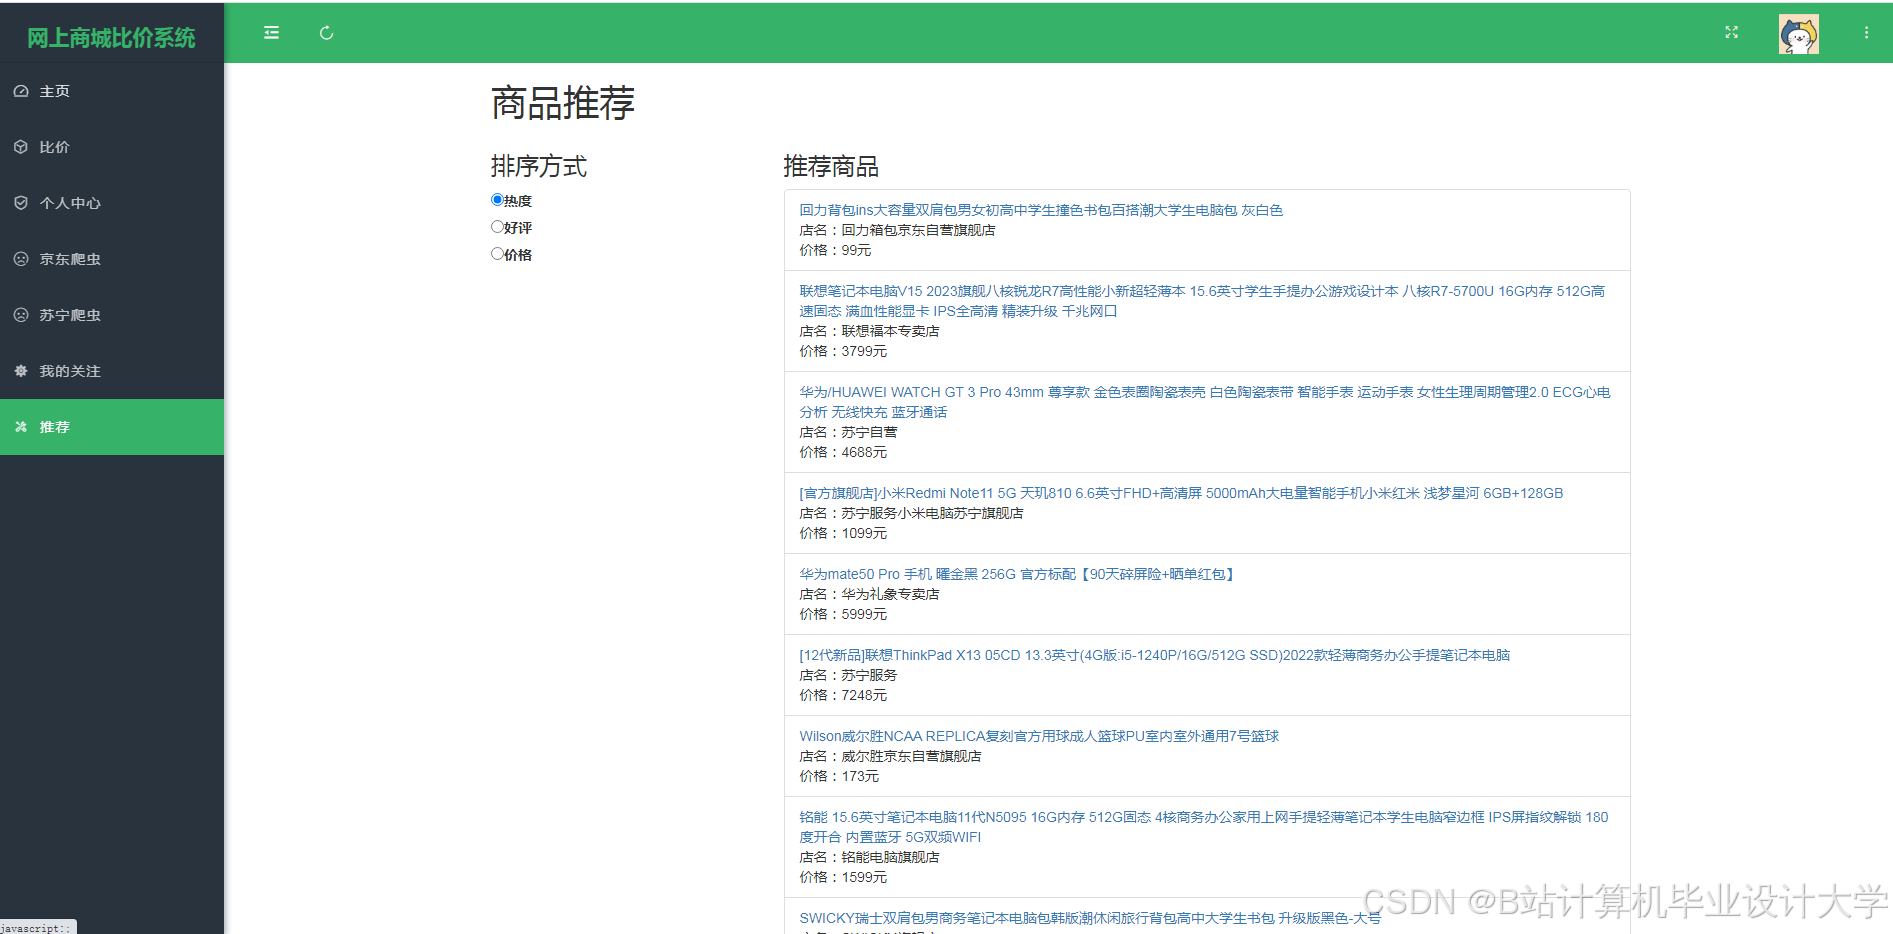This screenshot has height=934, width=1893.
Task: Click the refresh icon in the header
Action: [326, 33]
